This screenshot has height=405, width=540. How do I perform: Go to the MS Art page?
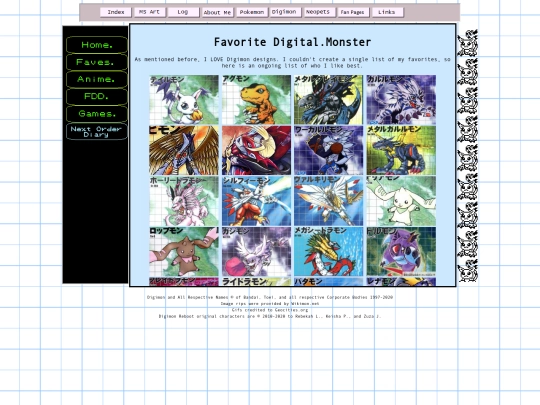click(x=149, y=12)
